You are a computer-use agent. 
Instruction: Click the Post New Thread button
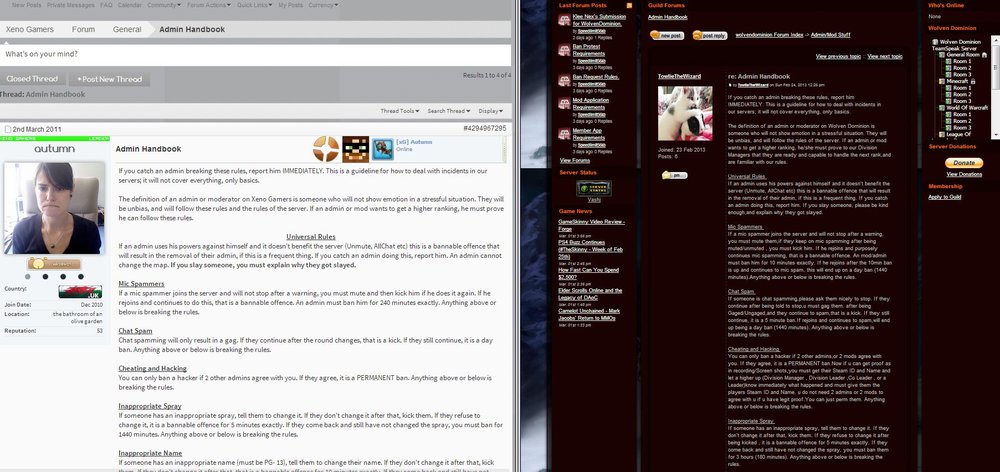[x=109, y=79]
